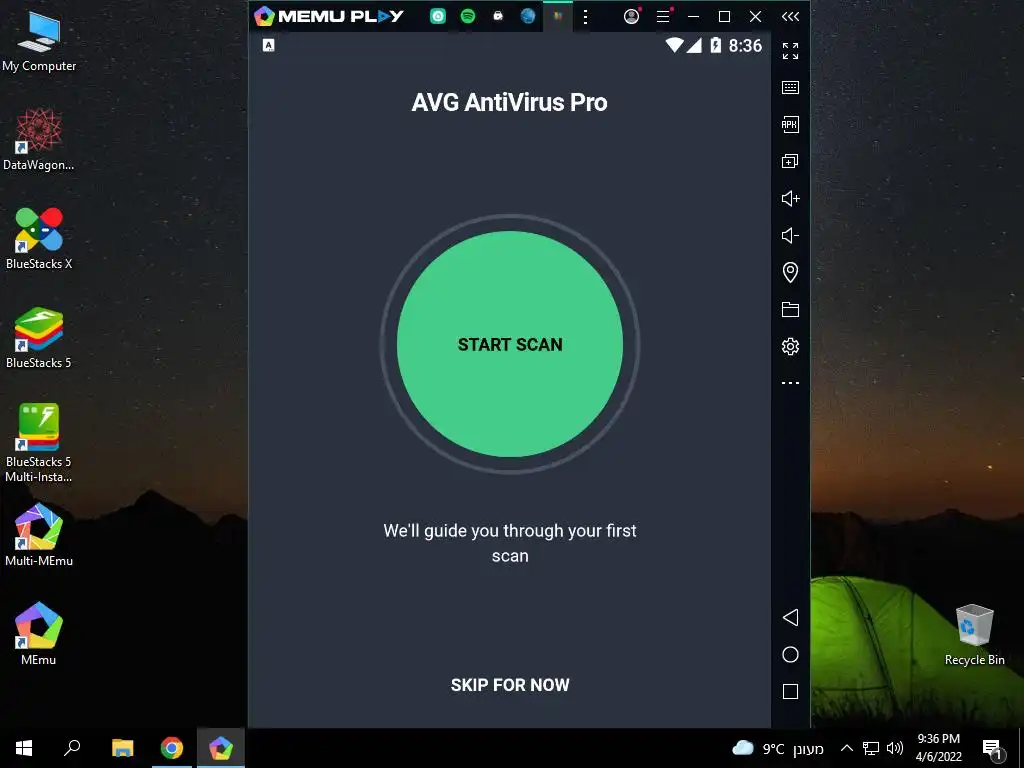Switch to the blue globe browser tab
Viewport: 1024px width, 768px height.
[528, 16]
